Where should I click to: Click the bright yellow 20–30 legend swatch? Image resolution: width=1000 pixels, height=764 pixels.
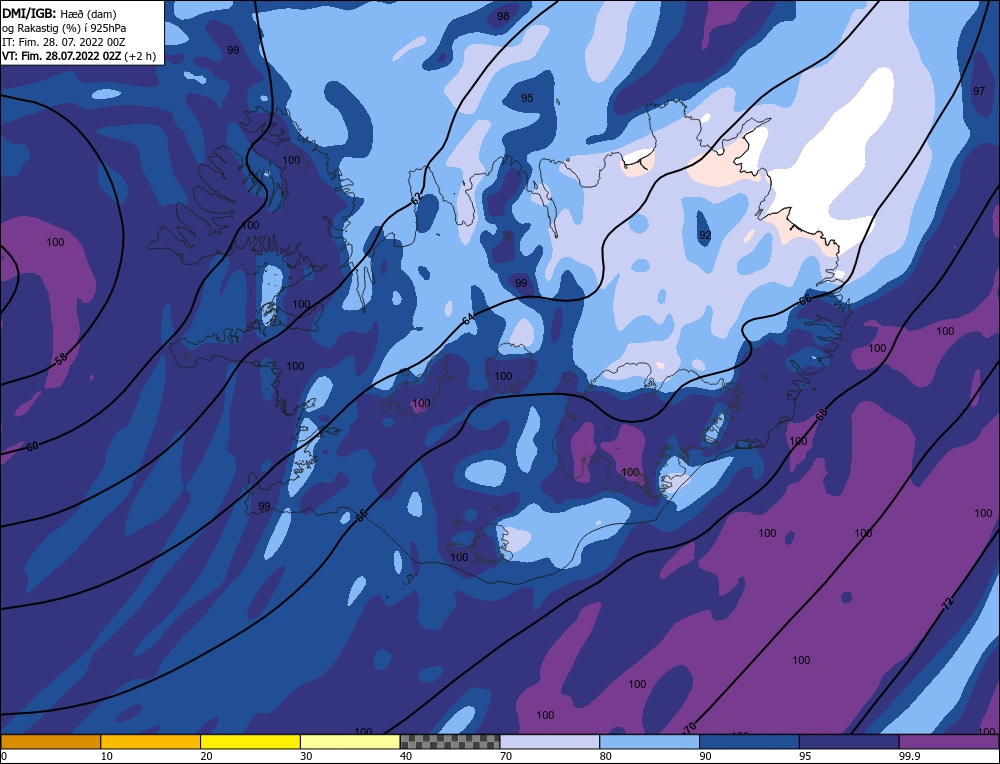[250, 742]
